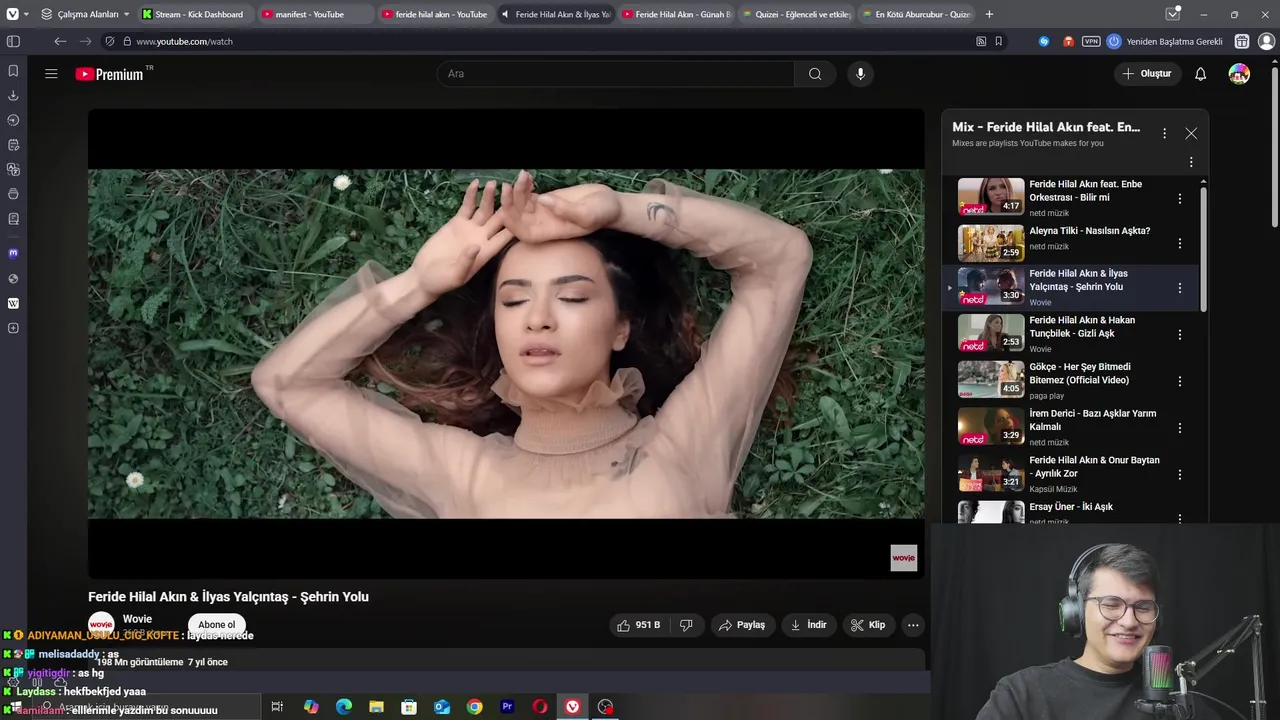1280x720 pixels.
Task: Open Microsoft Edge from taskbar
Action: 344,707
